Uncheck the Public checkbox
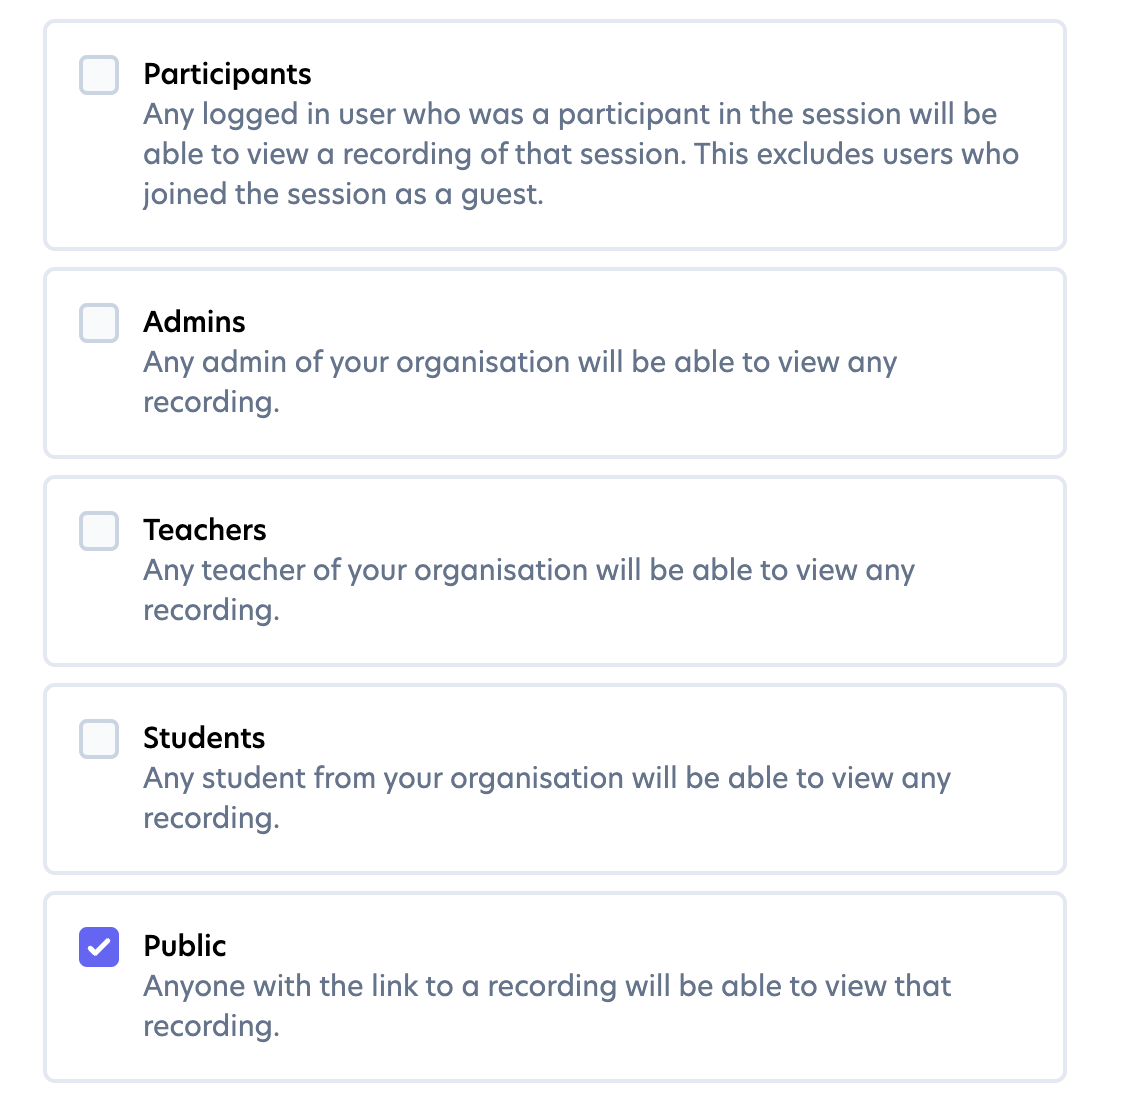This screenshot has height=1118, width=1124. coord(99,947)
